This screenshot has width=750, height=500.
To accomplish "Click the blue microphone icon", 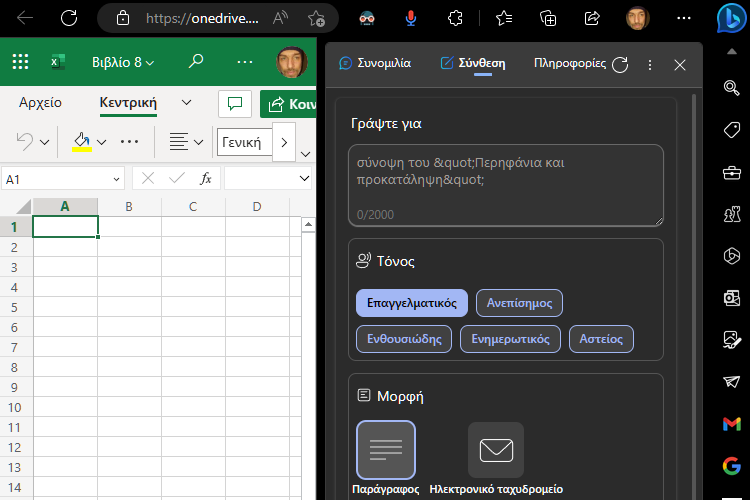I will (x=410, y=18).
